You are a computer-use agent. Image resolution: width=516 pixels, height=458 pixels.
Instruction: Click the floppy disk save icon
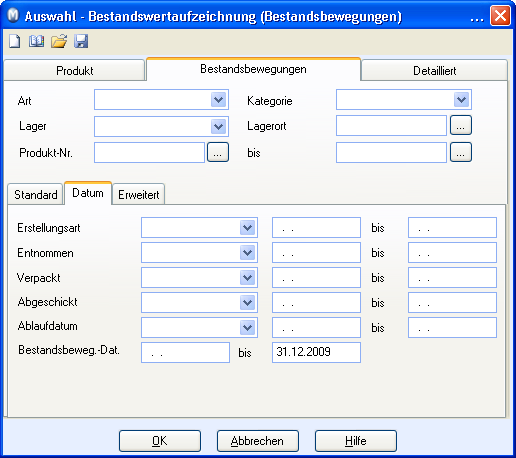click(81, 41)
